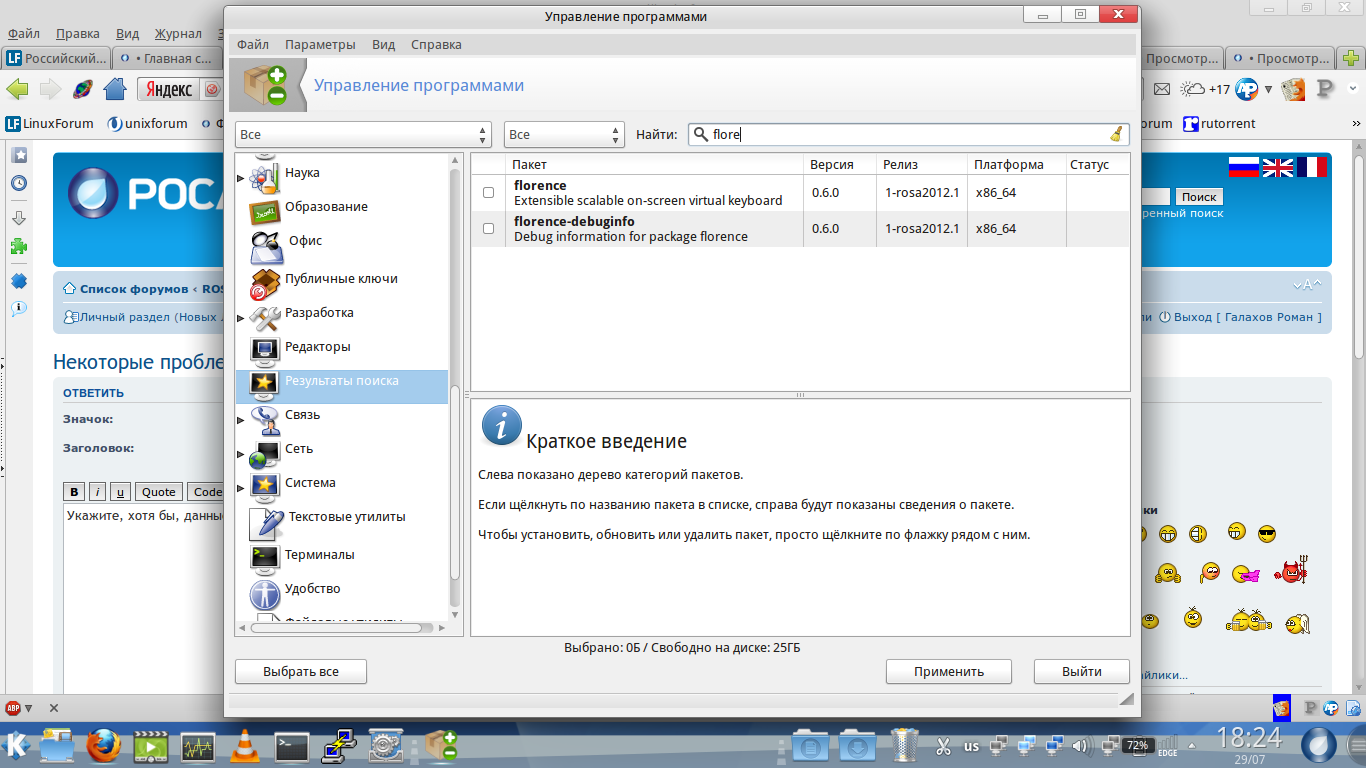Open the Справка menu

coord(436,45)
